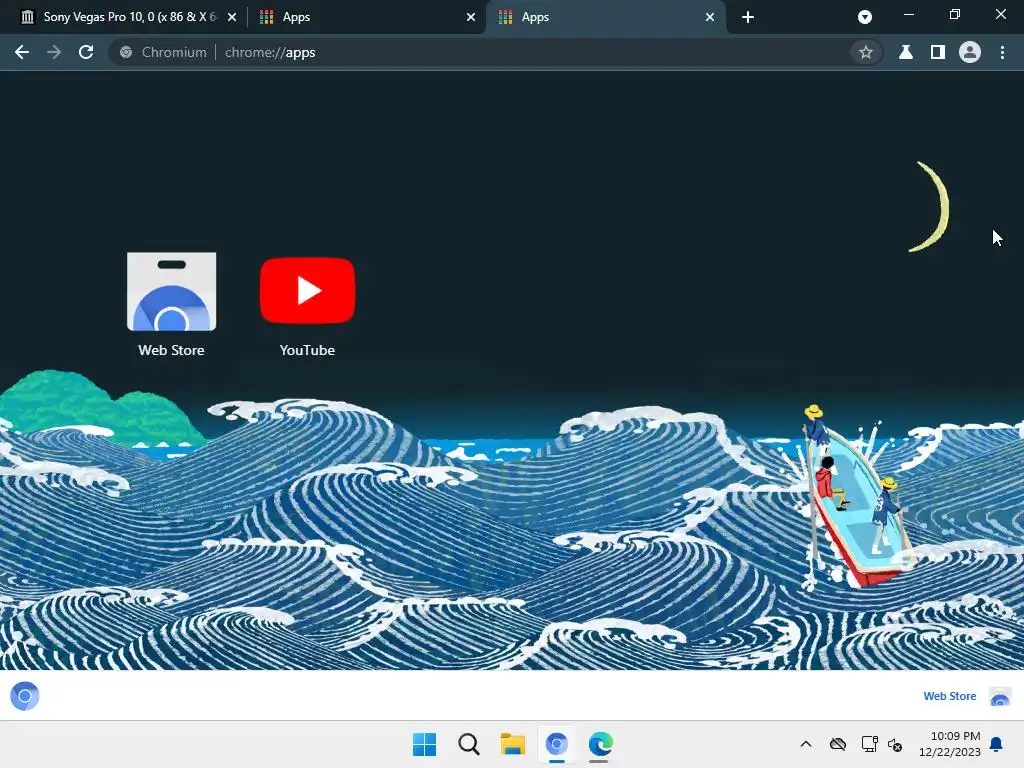Go back to the previous page

pyautogui.click(x=22, y=52)
